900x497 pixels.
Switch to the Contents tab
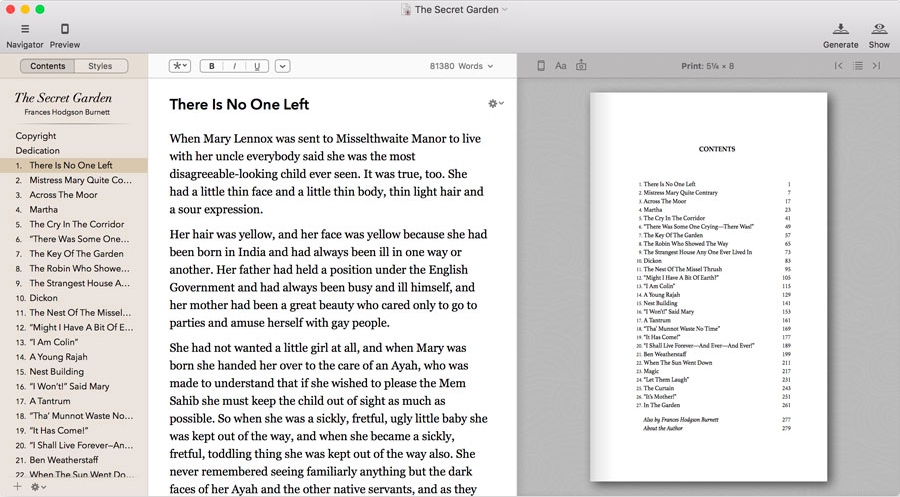click(x=47, y=66)
